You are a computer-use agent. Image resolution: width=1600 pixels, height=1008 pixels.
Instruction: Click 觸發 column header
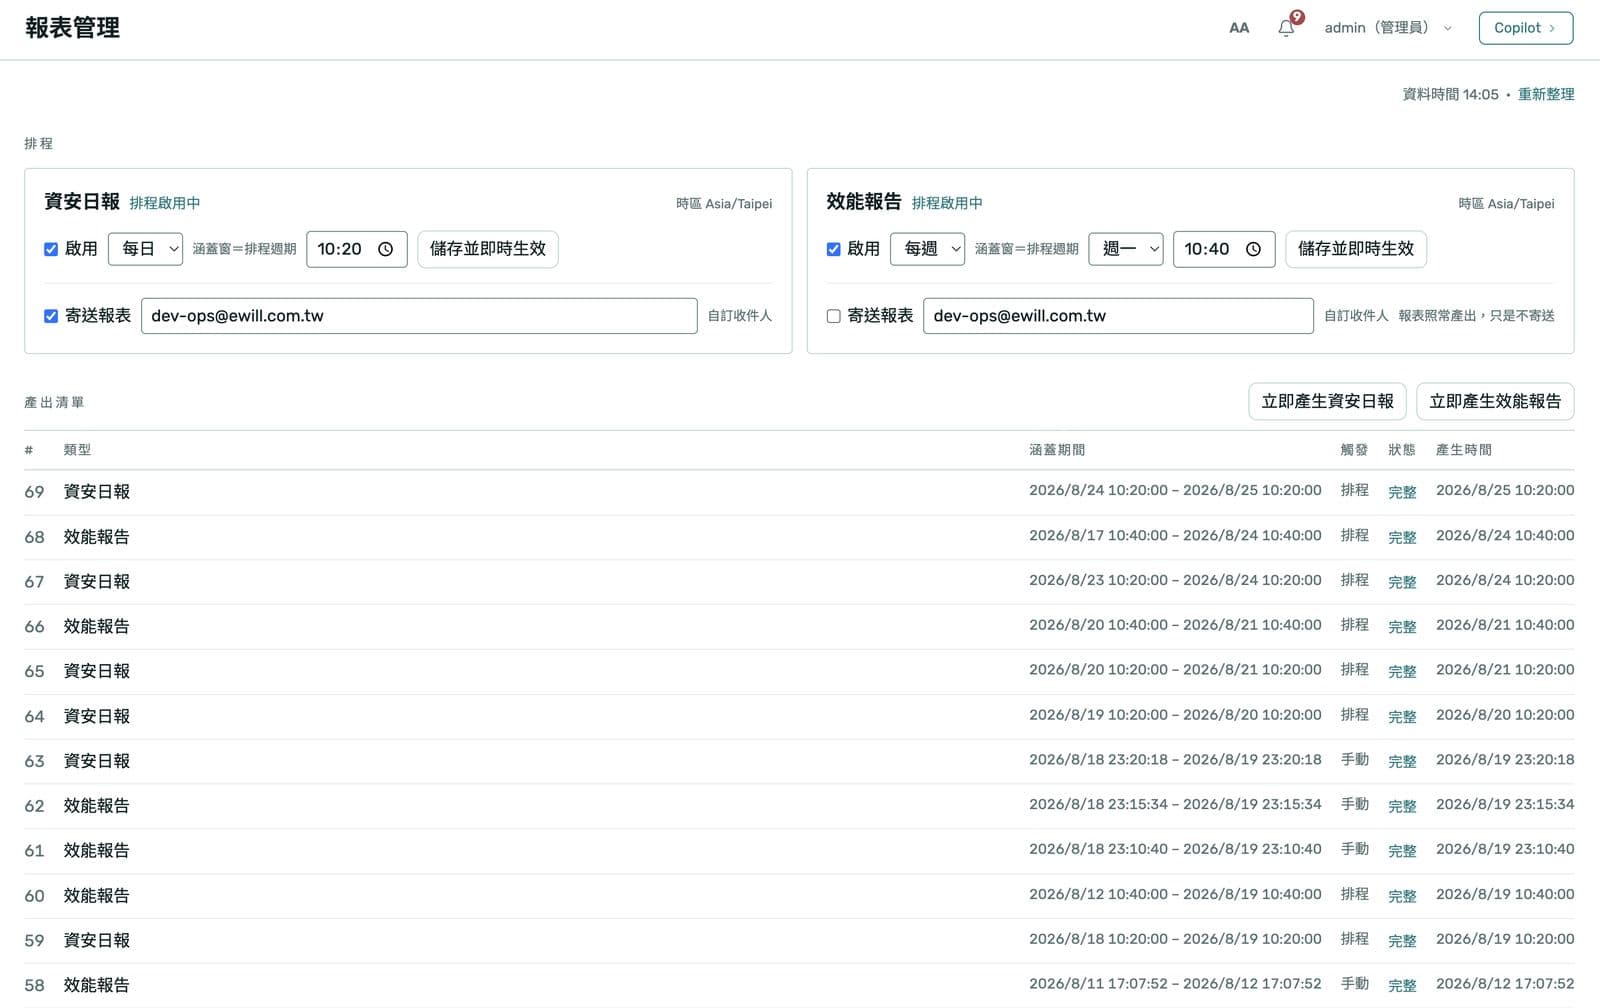[x=1354, y=450]
